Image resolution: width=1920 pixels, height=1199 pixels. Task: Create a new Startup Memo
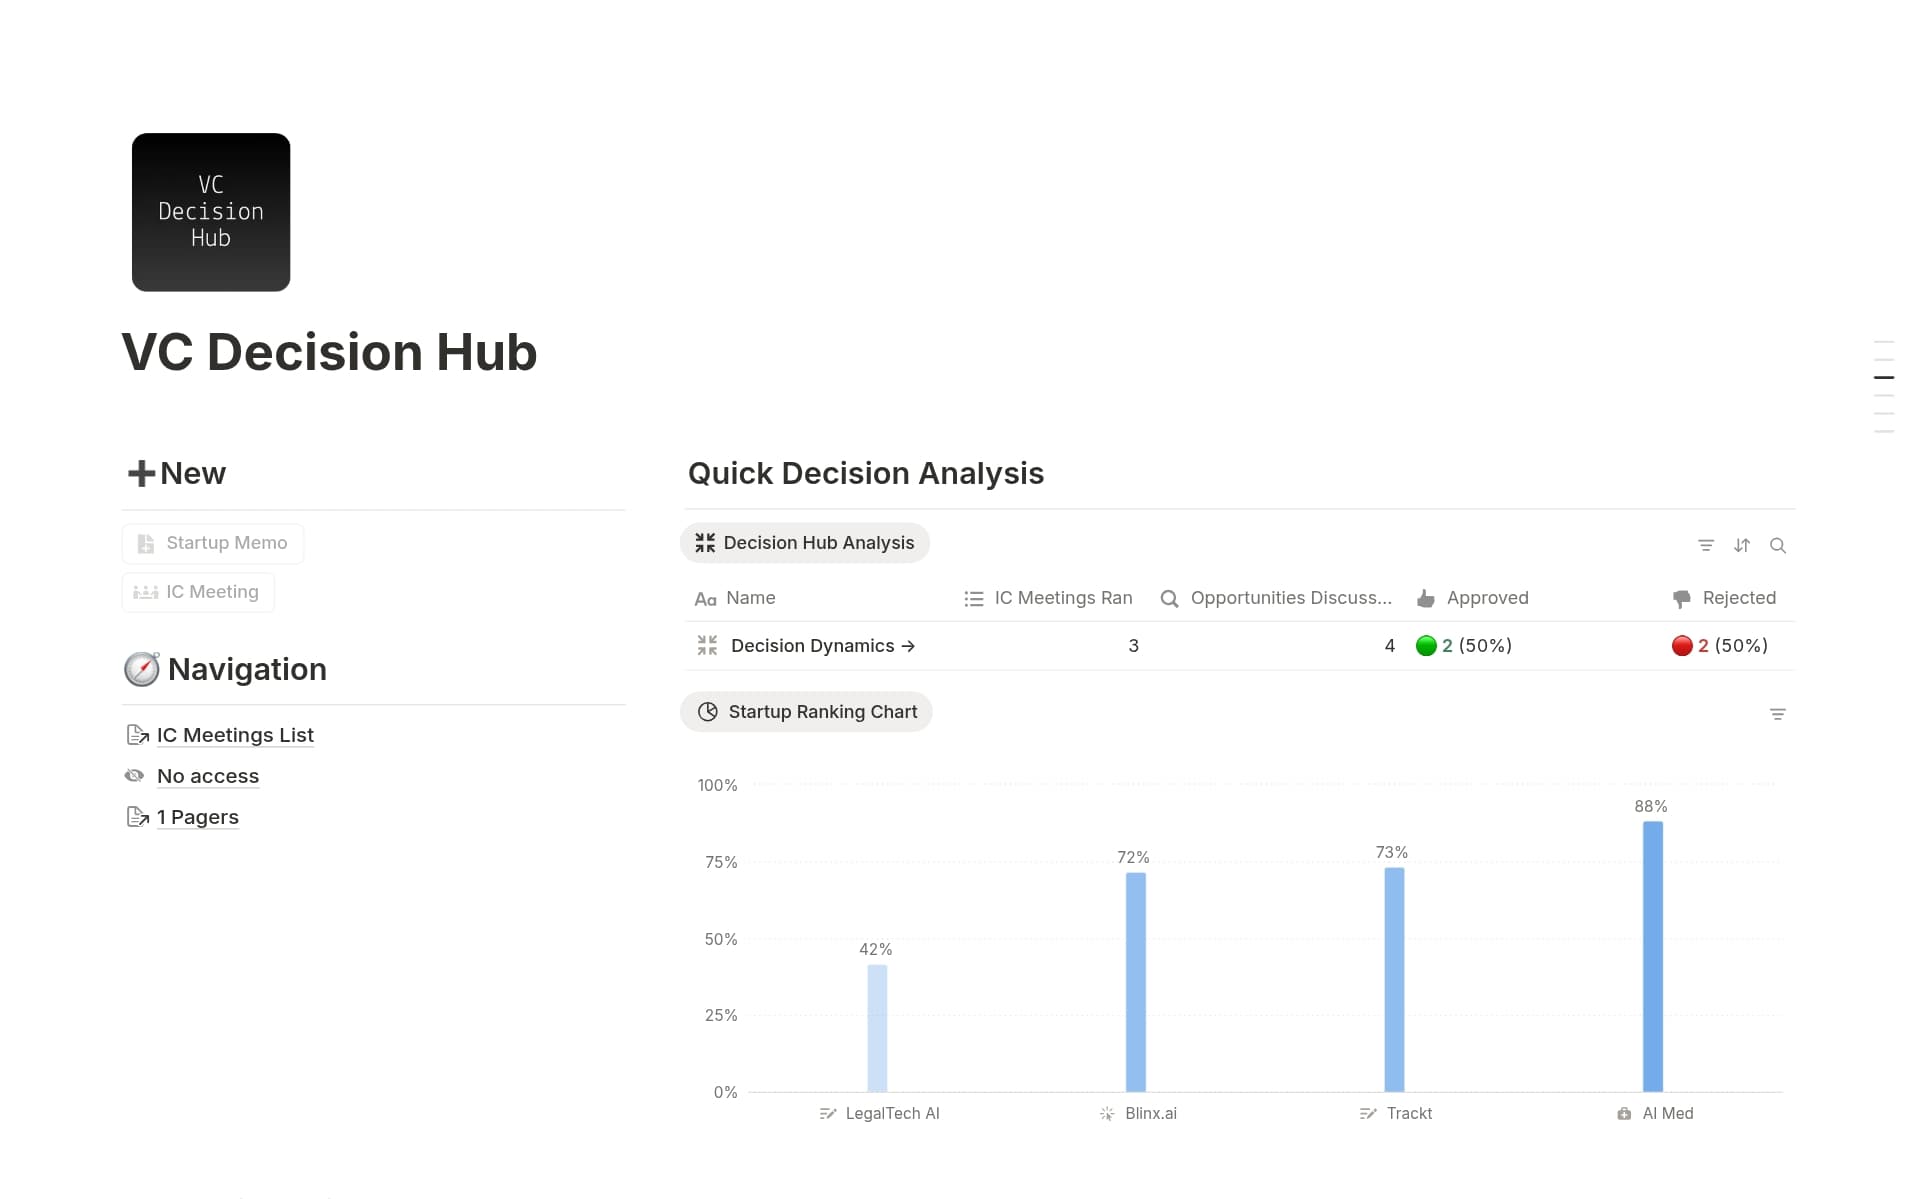pos(213,543)
